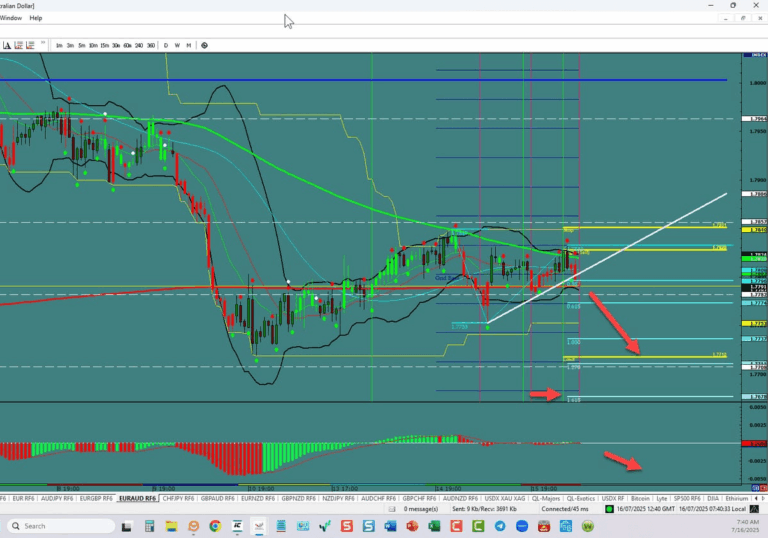Open the GBPAUD RF6 tab

click(x=217, y=498)
